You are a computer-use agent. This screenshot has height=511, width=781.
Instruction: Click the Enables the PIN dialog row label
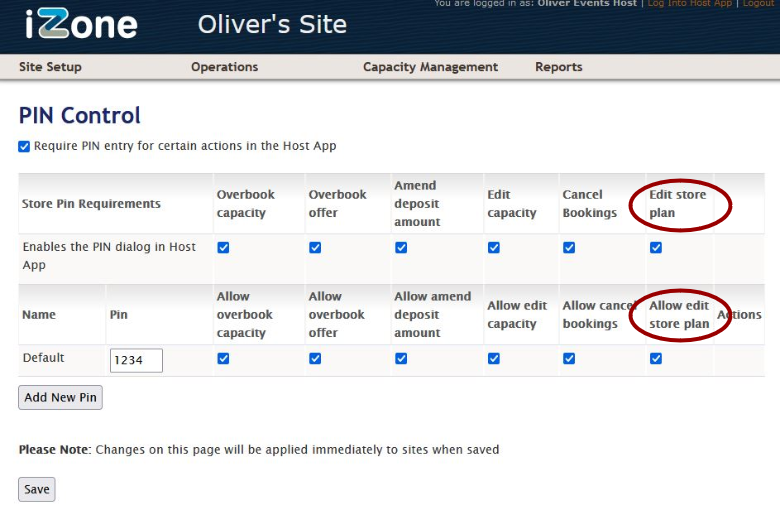109,256
